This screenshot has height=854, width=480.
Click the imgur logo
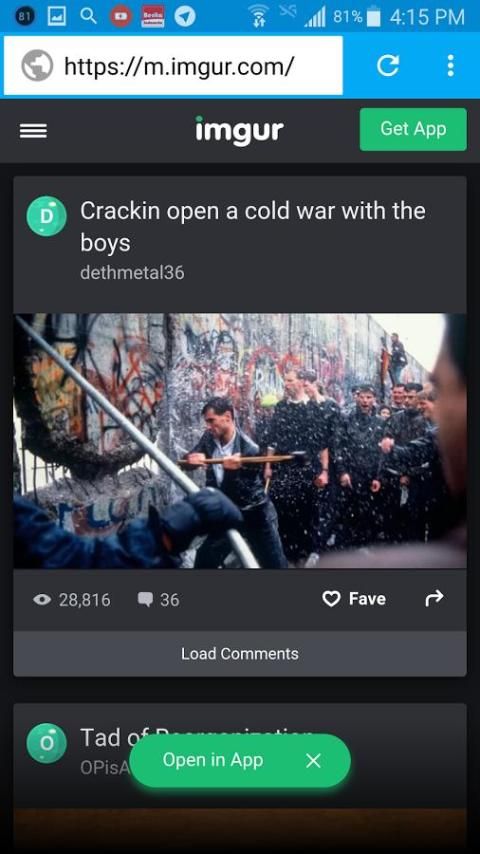click(240, 131)
